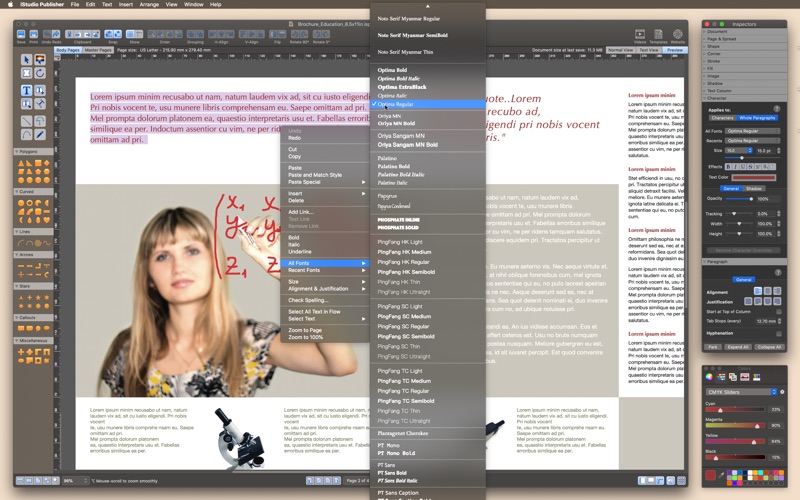Select the arrow selection tool
Screen dimensions: 800x500
point(27,60)
